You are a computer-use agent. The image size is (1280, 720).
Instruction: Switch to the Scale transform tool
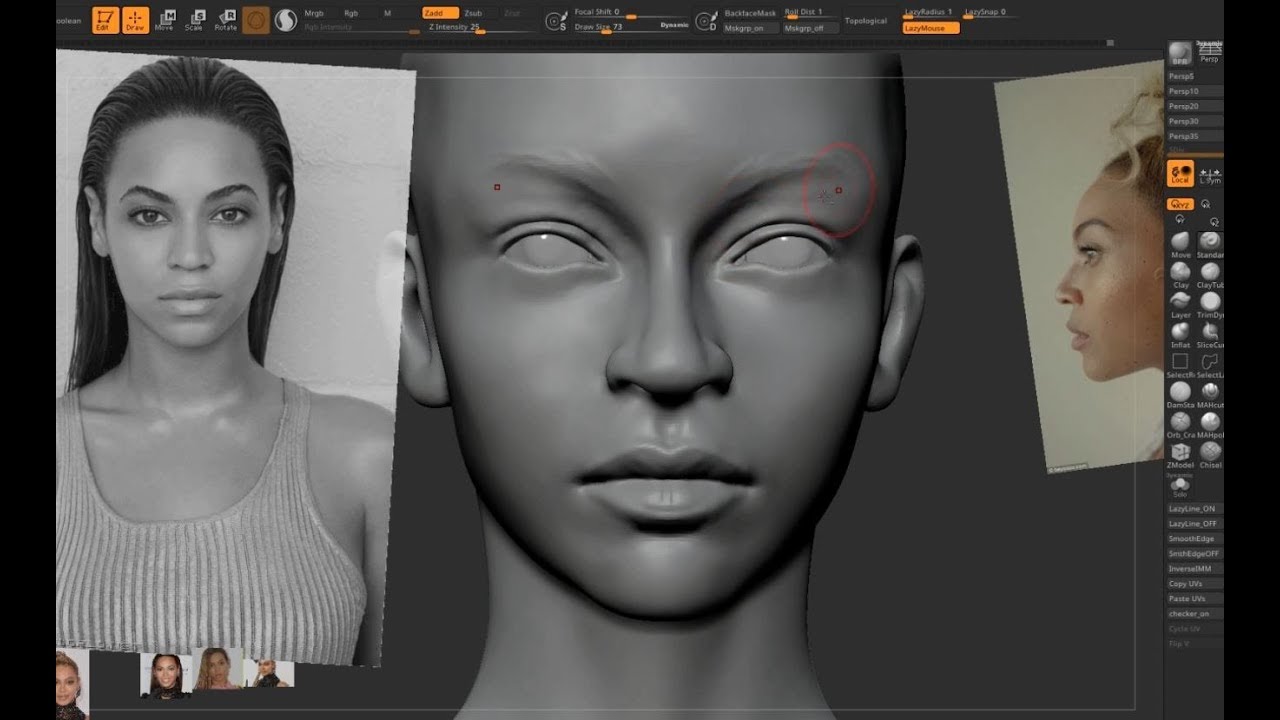click(194, 20)
